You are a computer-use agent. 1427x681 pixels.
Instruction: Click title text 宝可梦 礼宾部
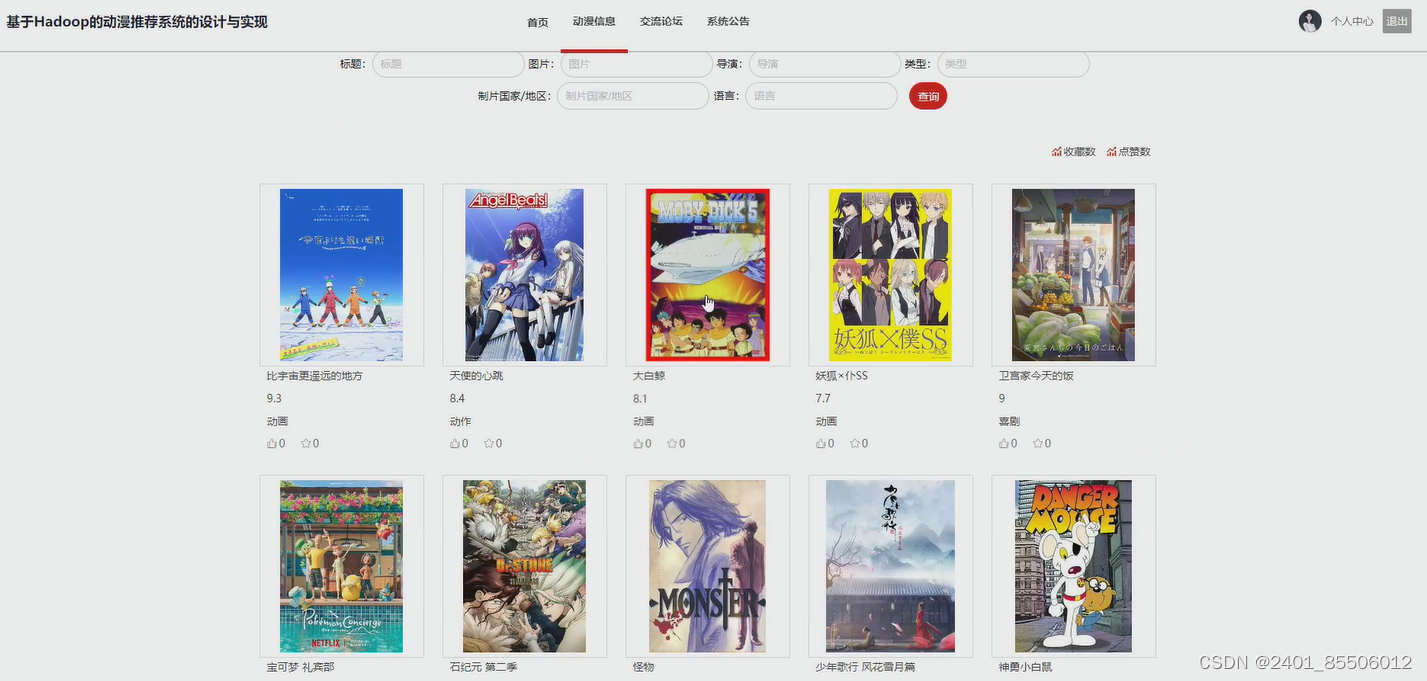coord(301,667)
